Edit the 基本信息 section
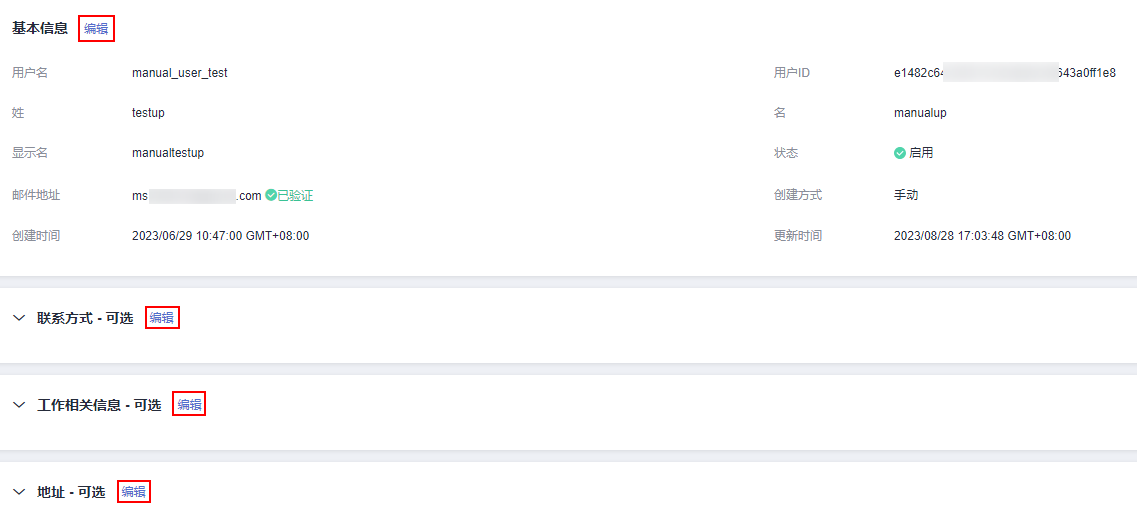This screenshot has width=1137, height=530. pyautogui.click(x=96, y=29)
